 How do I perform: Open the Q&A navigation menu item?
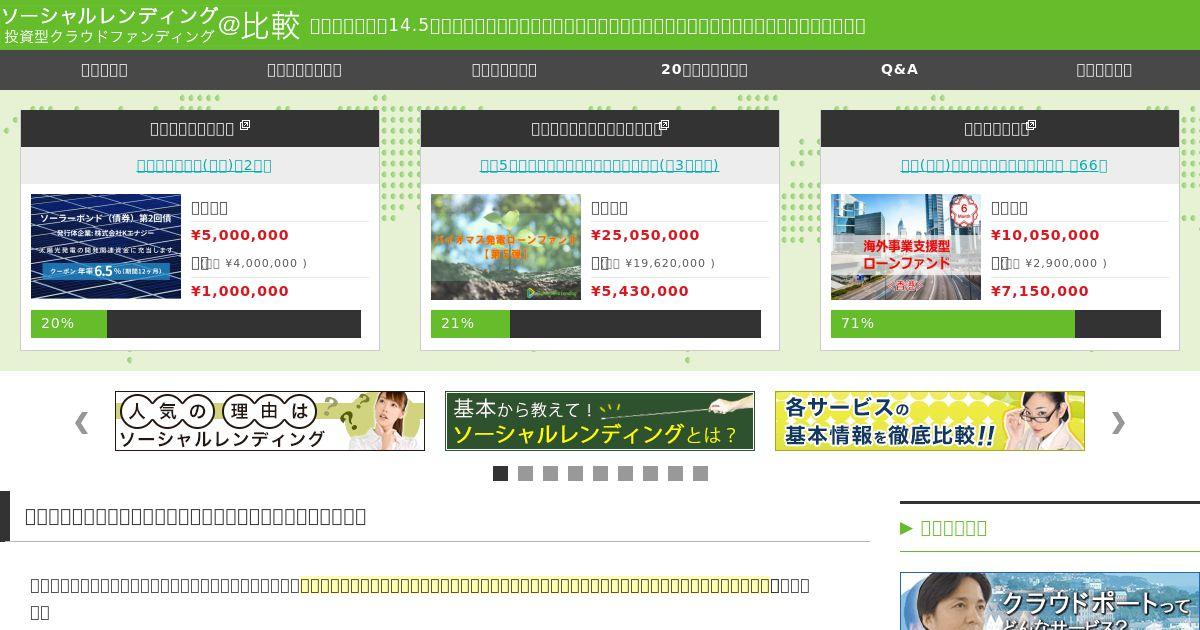click(x=899, y=69)
